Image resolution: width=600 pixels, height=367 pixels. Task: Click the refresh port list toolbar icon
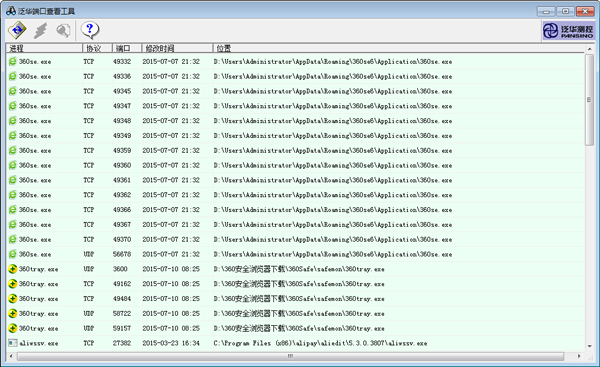17,30
